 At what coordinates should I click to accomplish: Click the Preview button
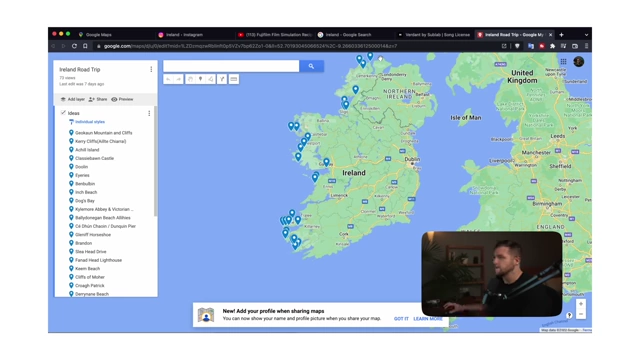click(x=122, y=99)
